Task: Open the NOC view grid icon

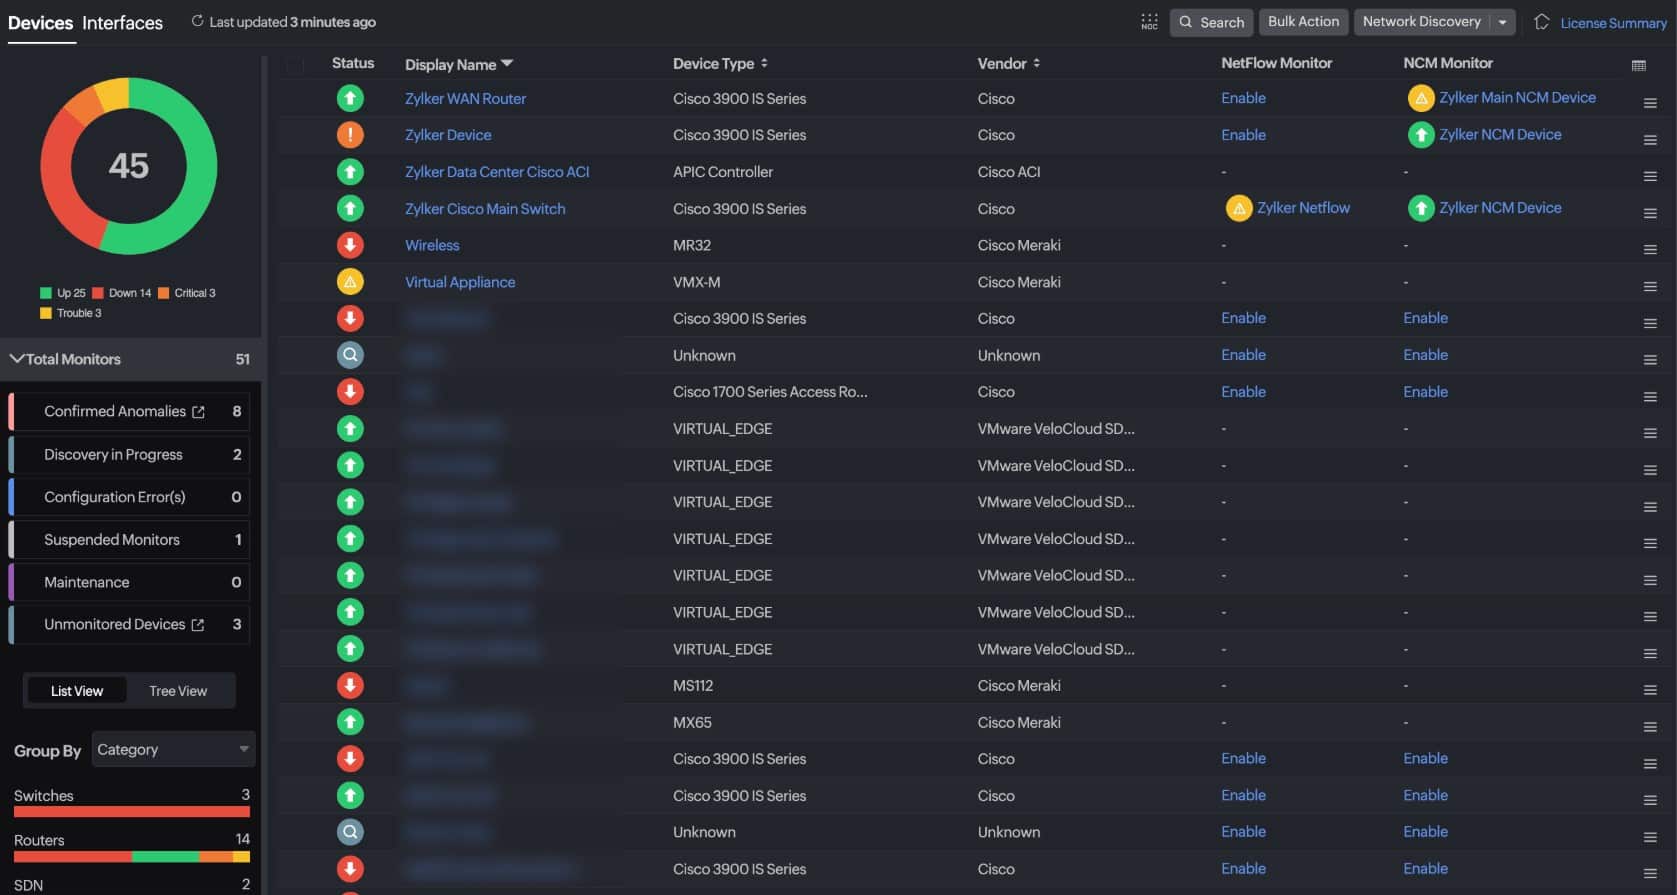Action: pos(1149,22)
